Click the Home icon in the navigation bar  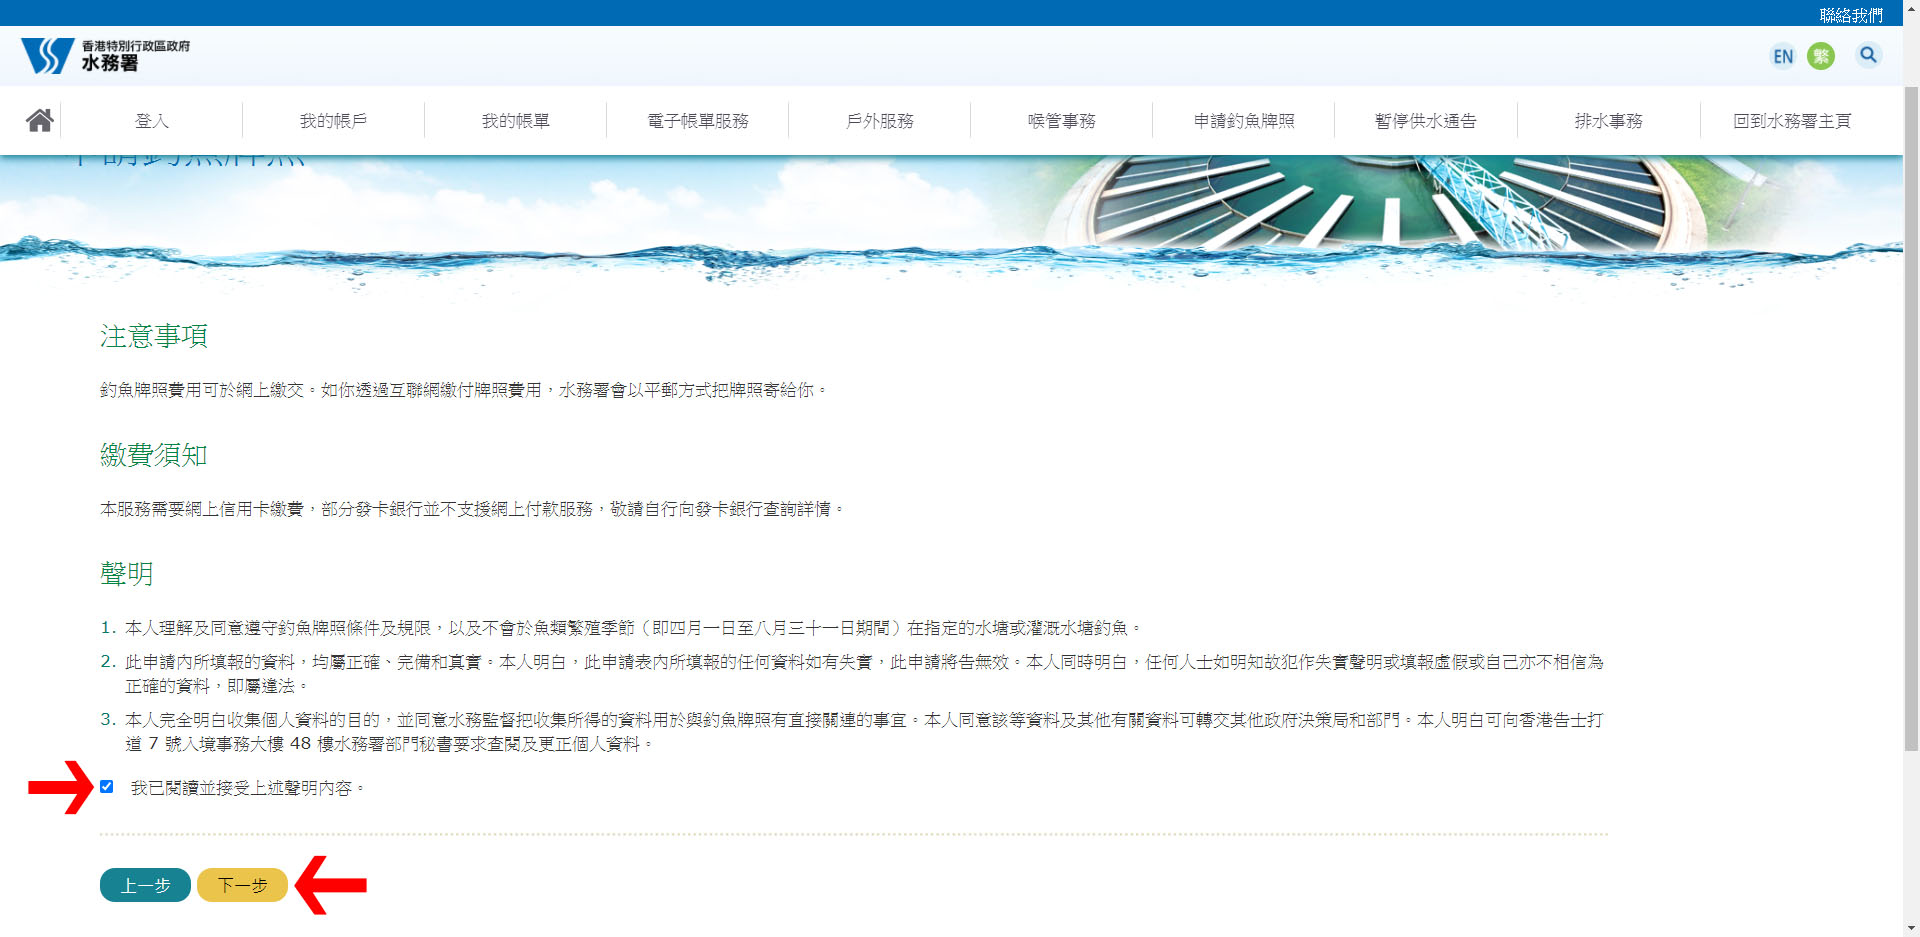point(40,120)
